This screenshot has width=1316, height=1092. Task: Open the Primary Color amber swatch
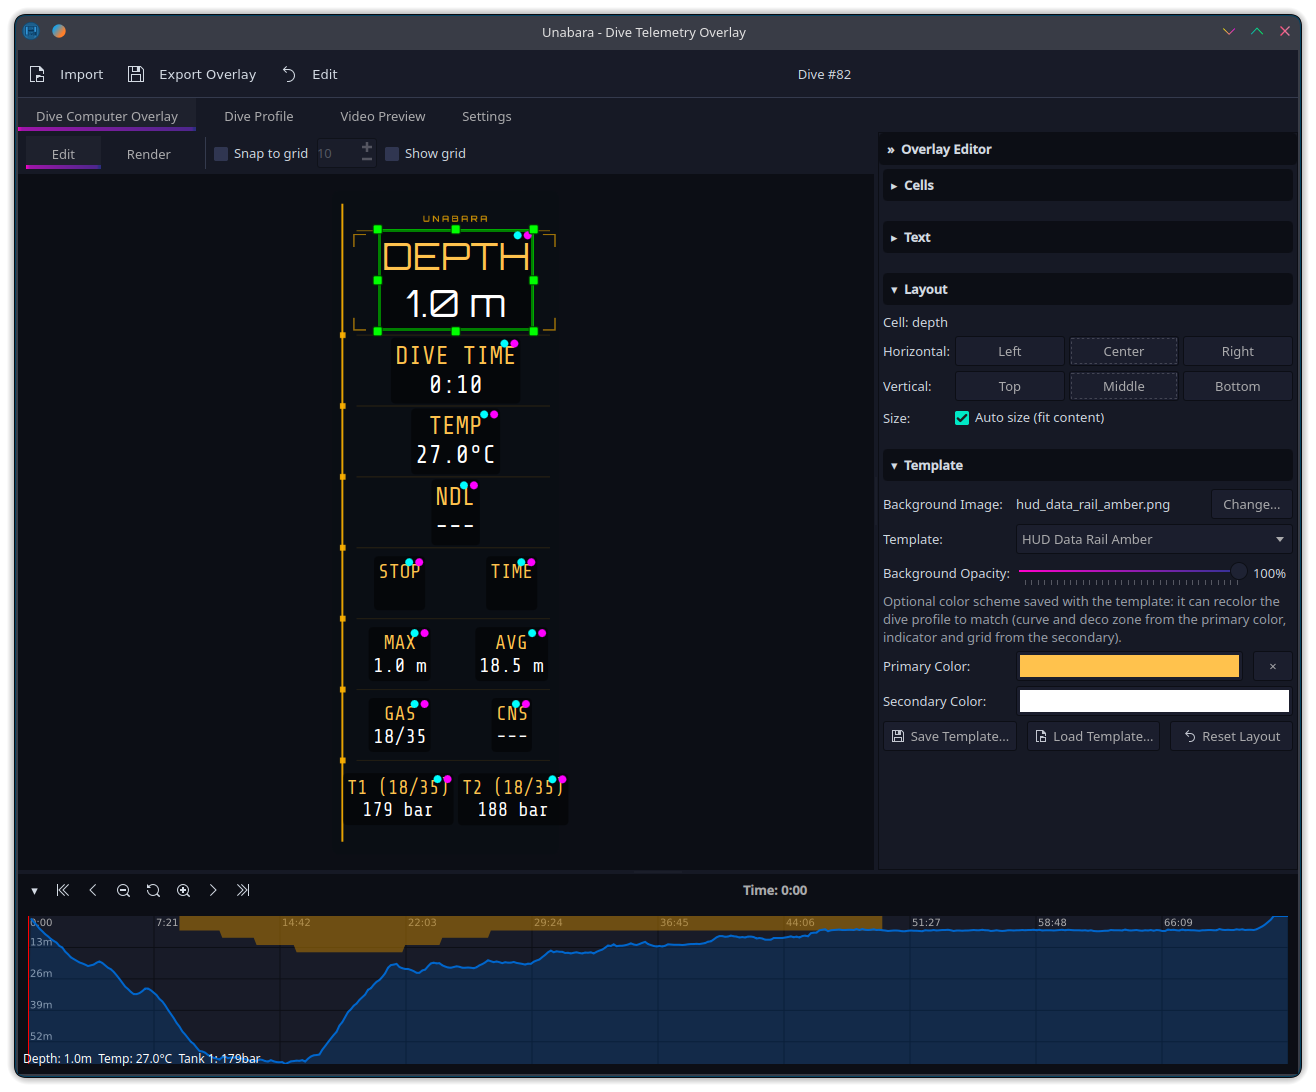coord(1129,666)
